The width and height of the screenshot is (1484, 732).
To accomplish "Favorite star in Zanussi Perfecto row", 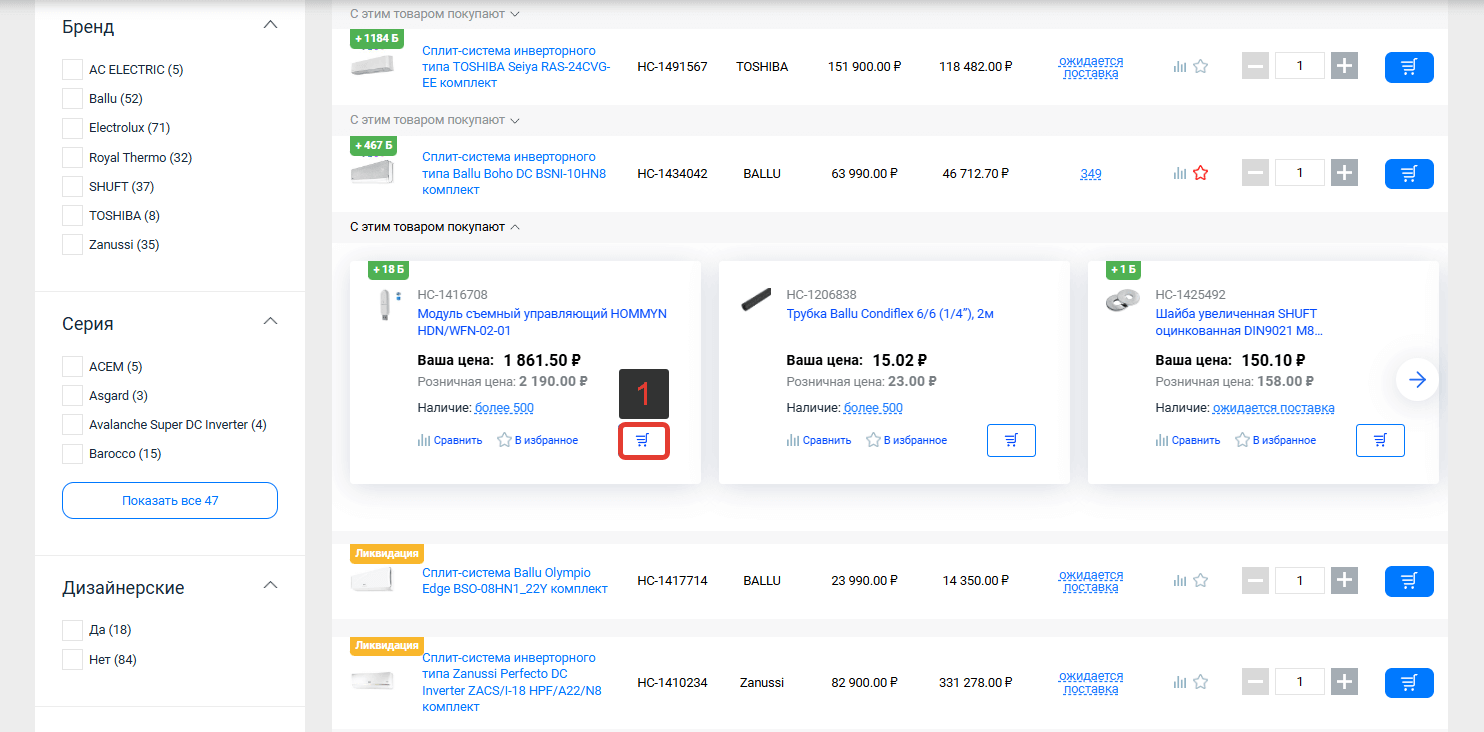I will [x=1201, y=682].
